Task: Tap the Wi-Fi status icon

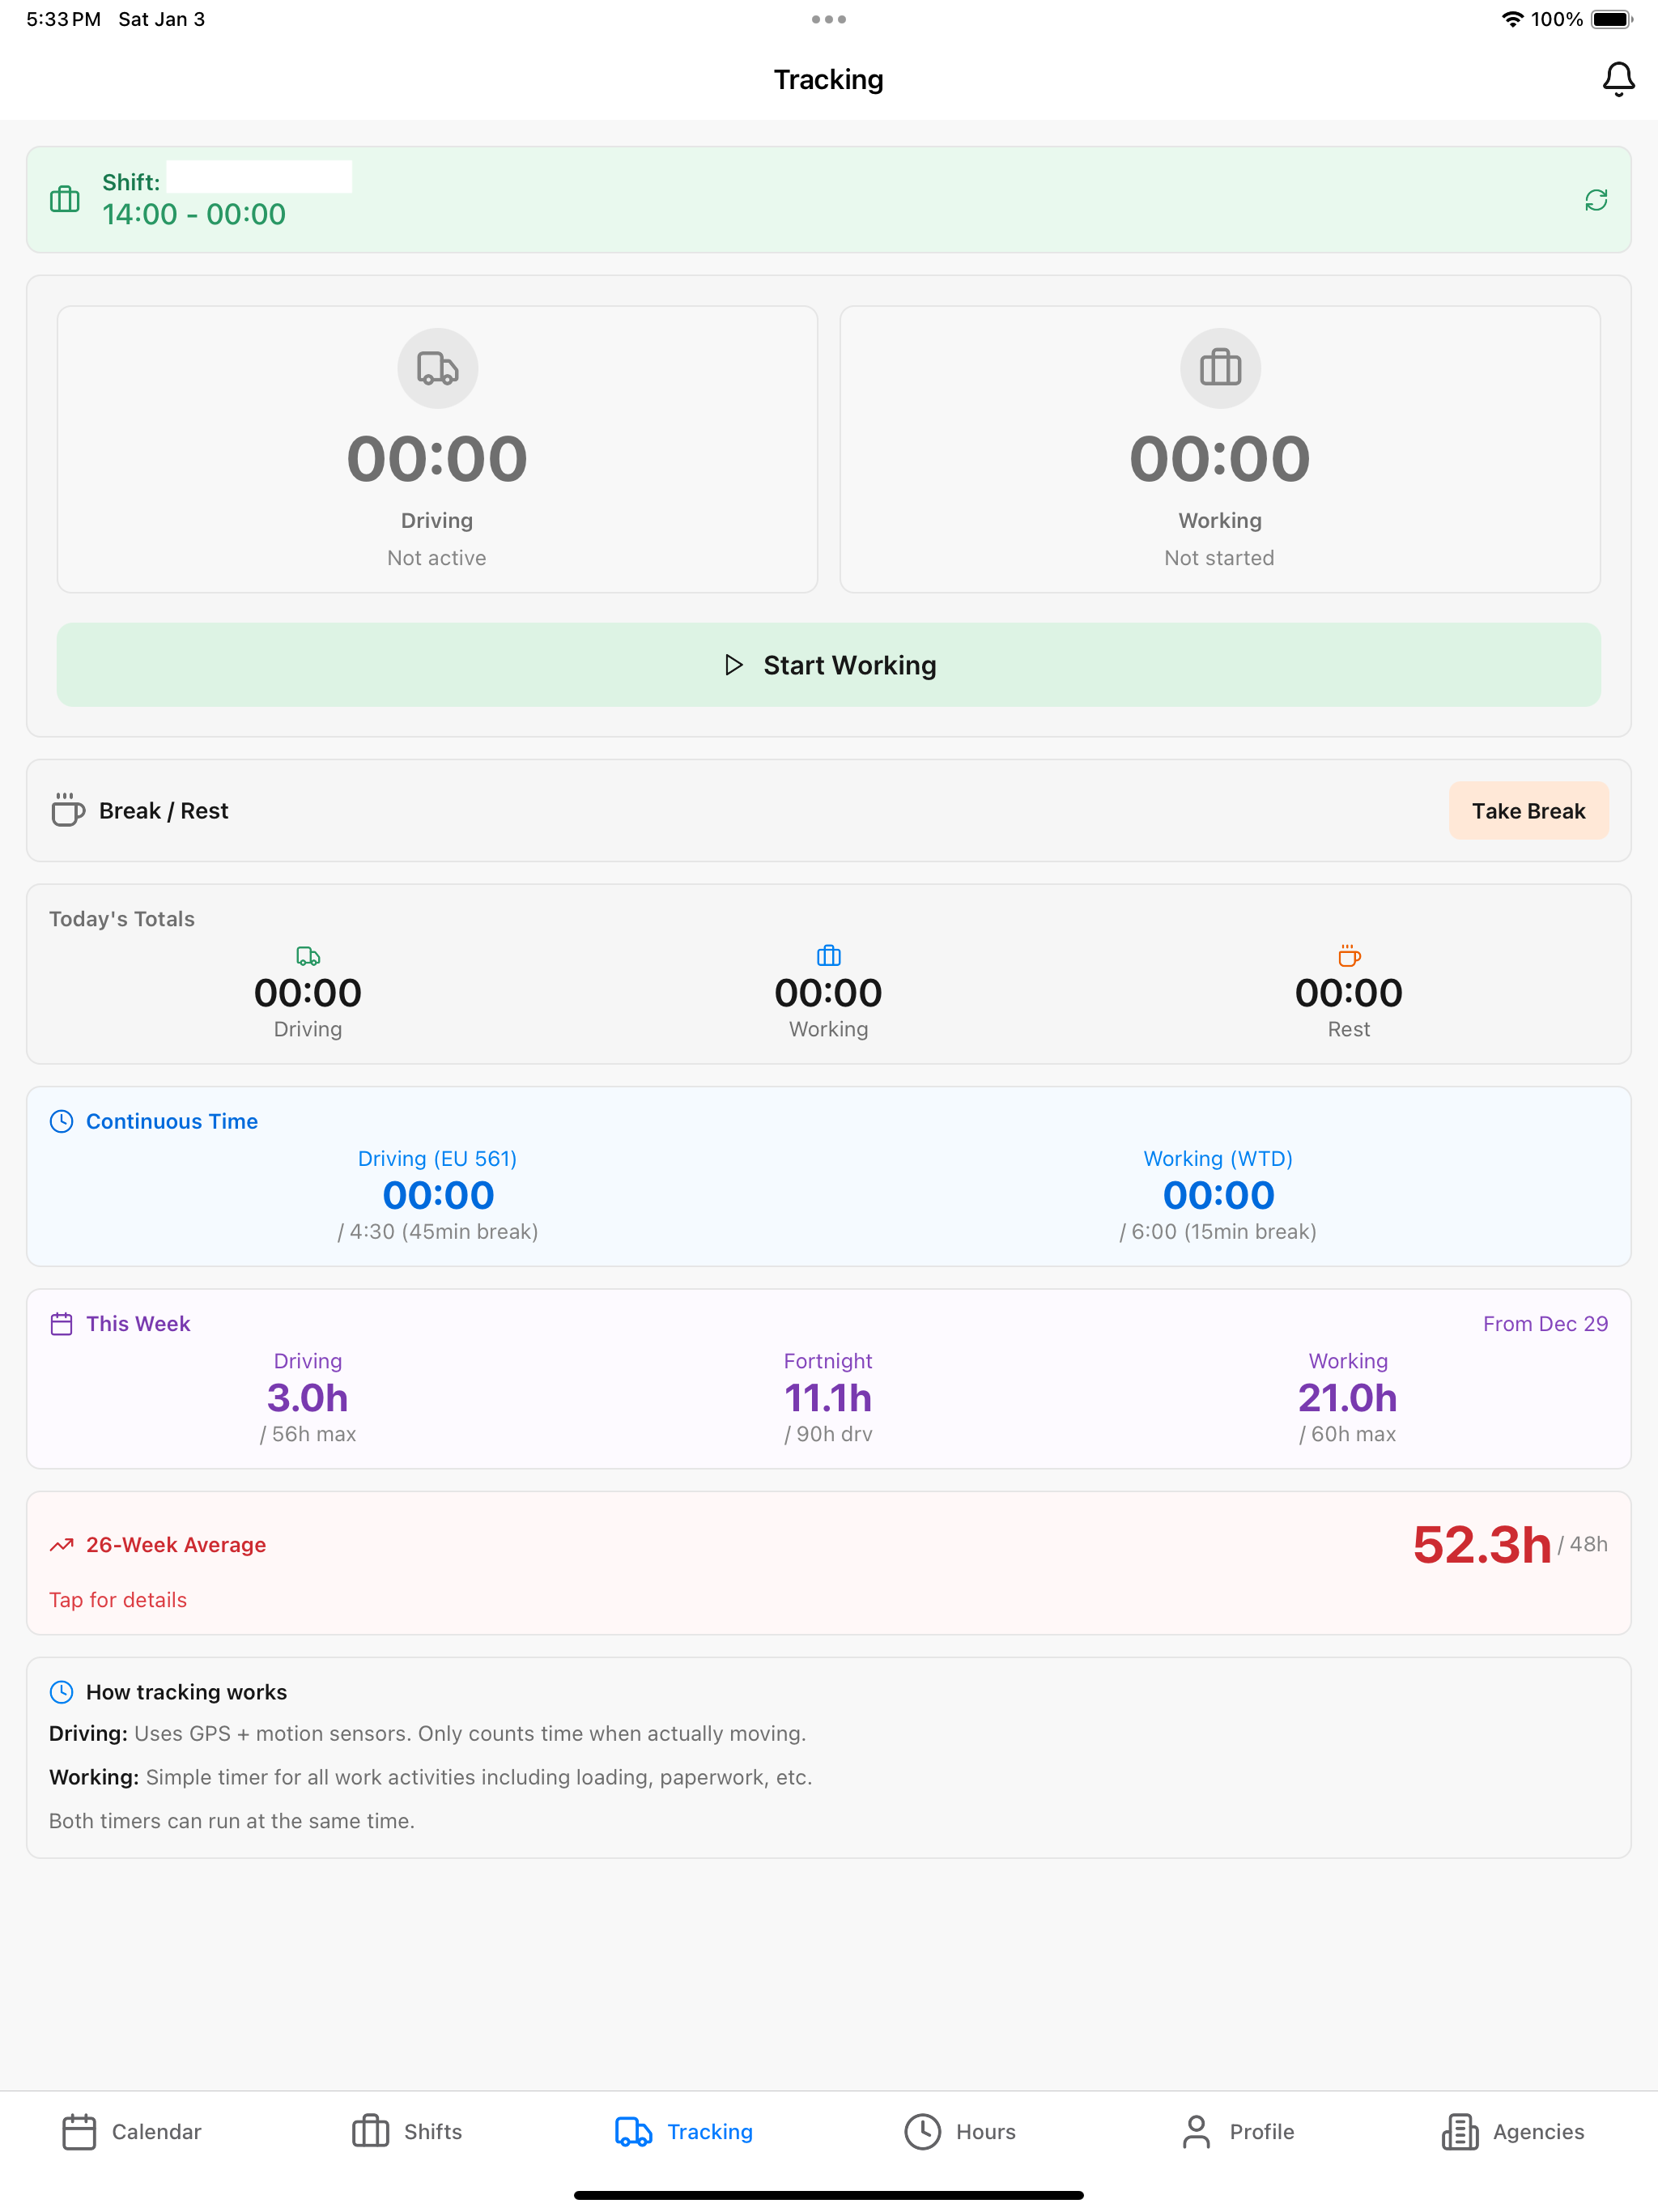Action: [1513, 19]
